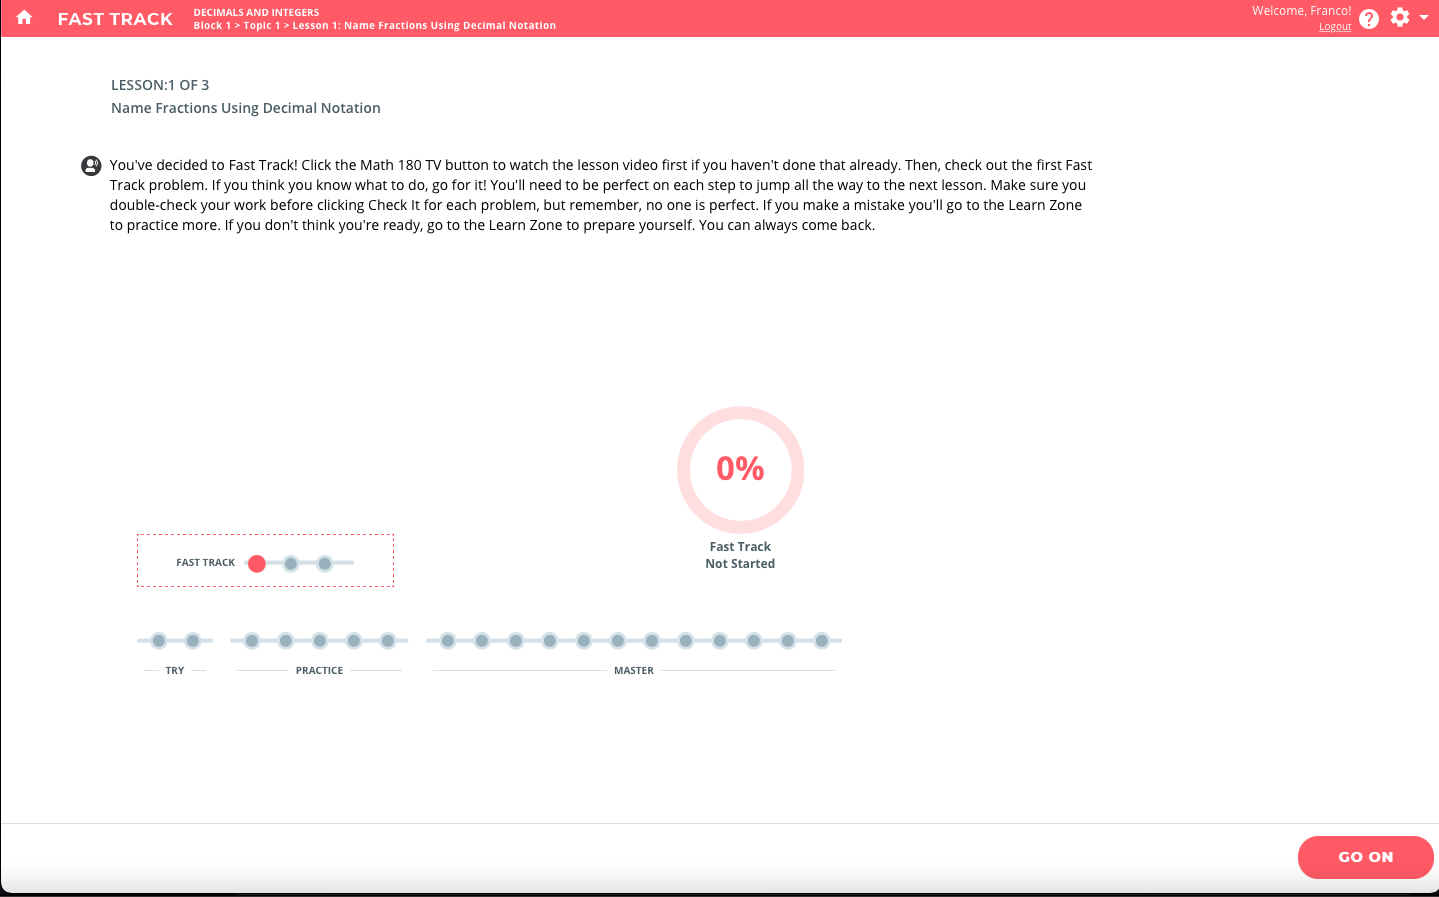Click the Logout link
The width and height of the screenshot is (1439, 897).
click(1335, 27)
